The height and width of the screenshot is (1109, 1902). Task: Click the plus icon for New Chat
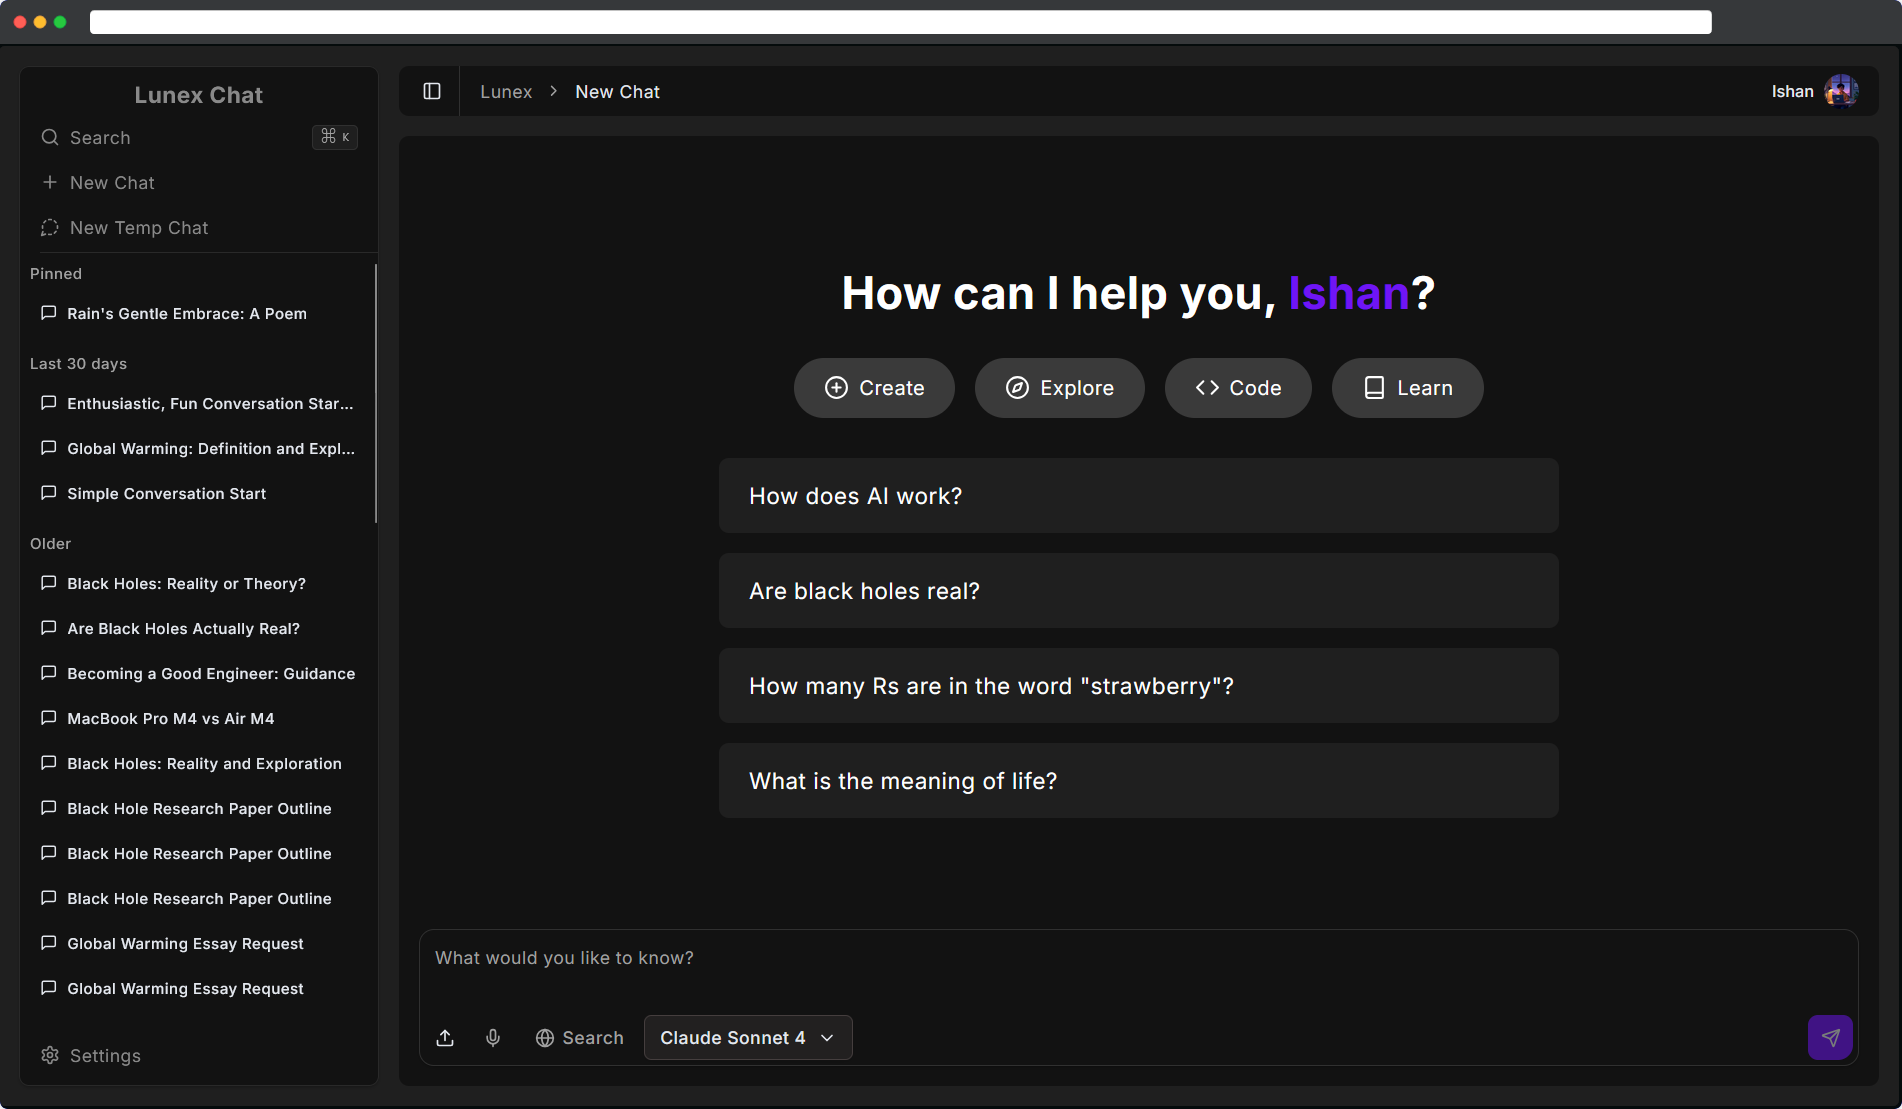(50, 183)
